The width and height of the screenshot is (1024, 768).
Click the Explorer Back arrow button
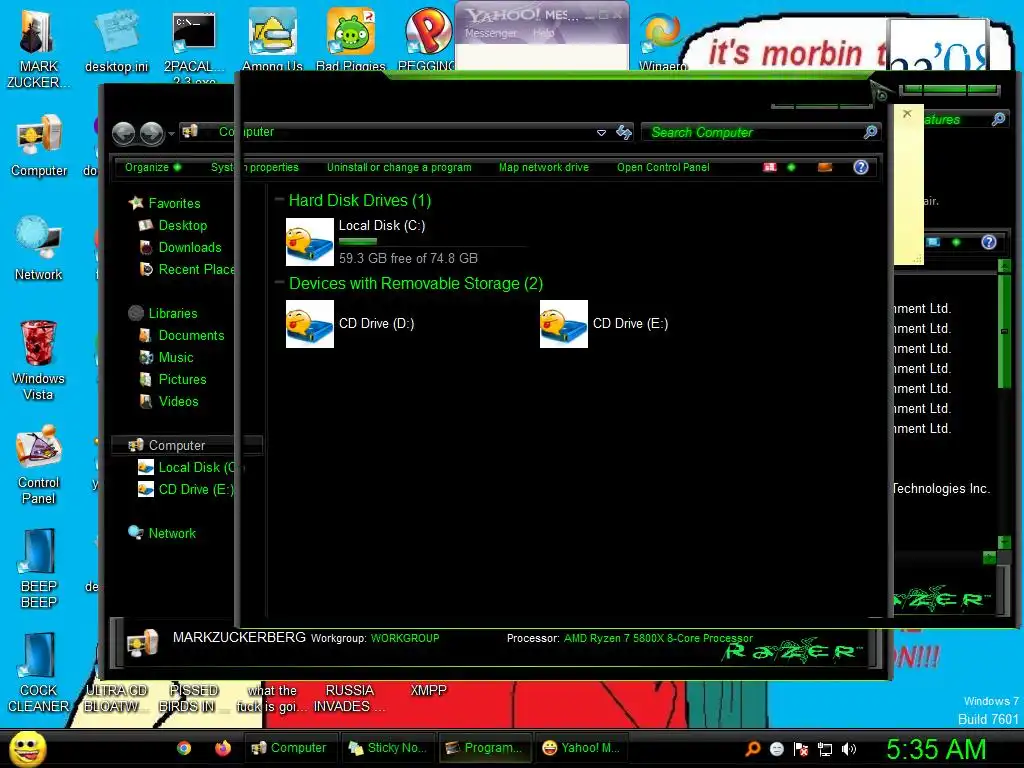pos(123,133)
